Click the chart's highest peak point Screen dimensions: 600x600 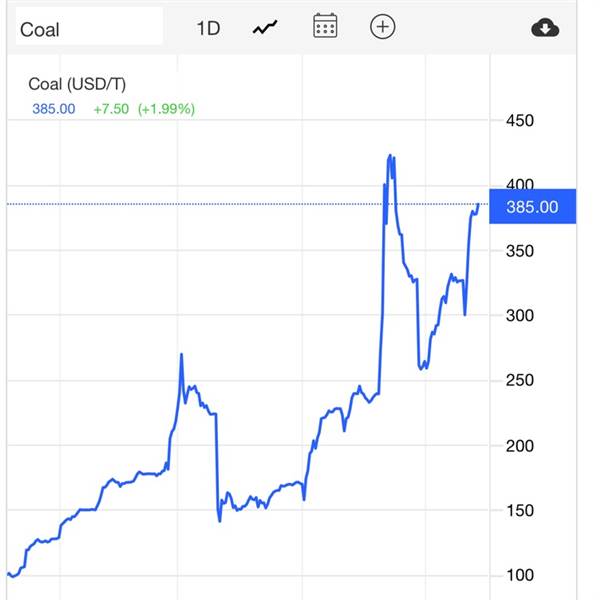point(390,155)
